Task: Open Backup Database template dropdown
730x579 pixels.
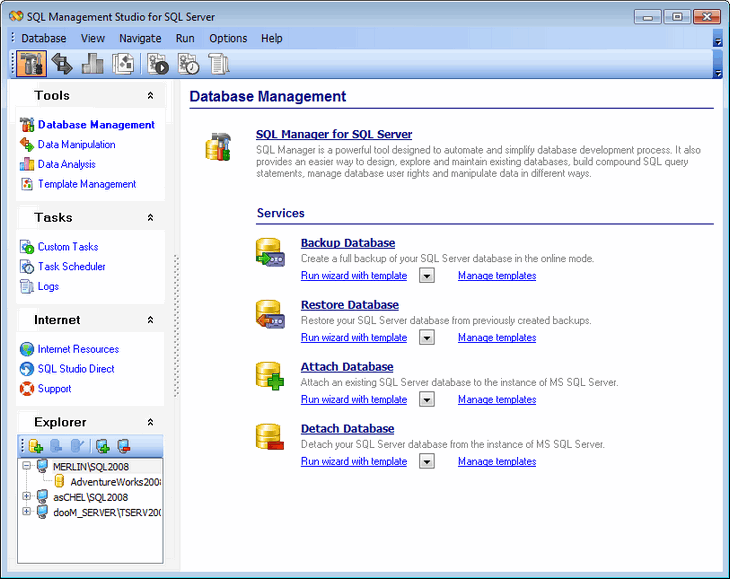Action: [426, 276]
